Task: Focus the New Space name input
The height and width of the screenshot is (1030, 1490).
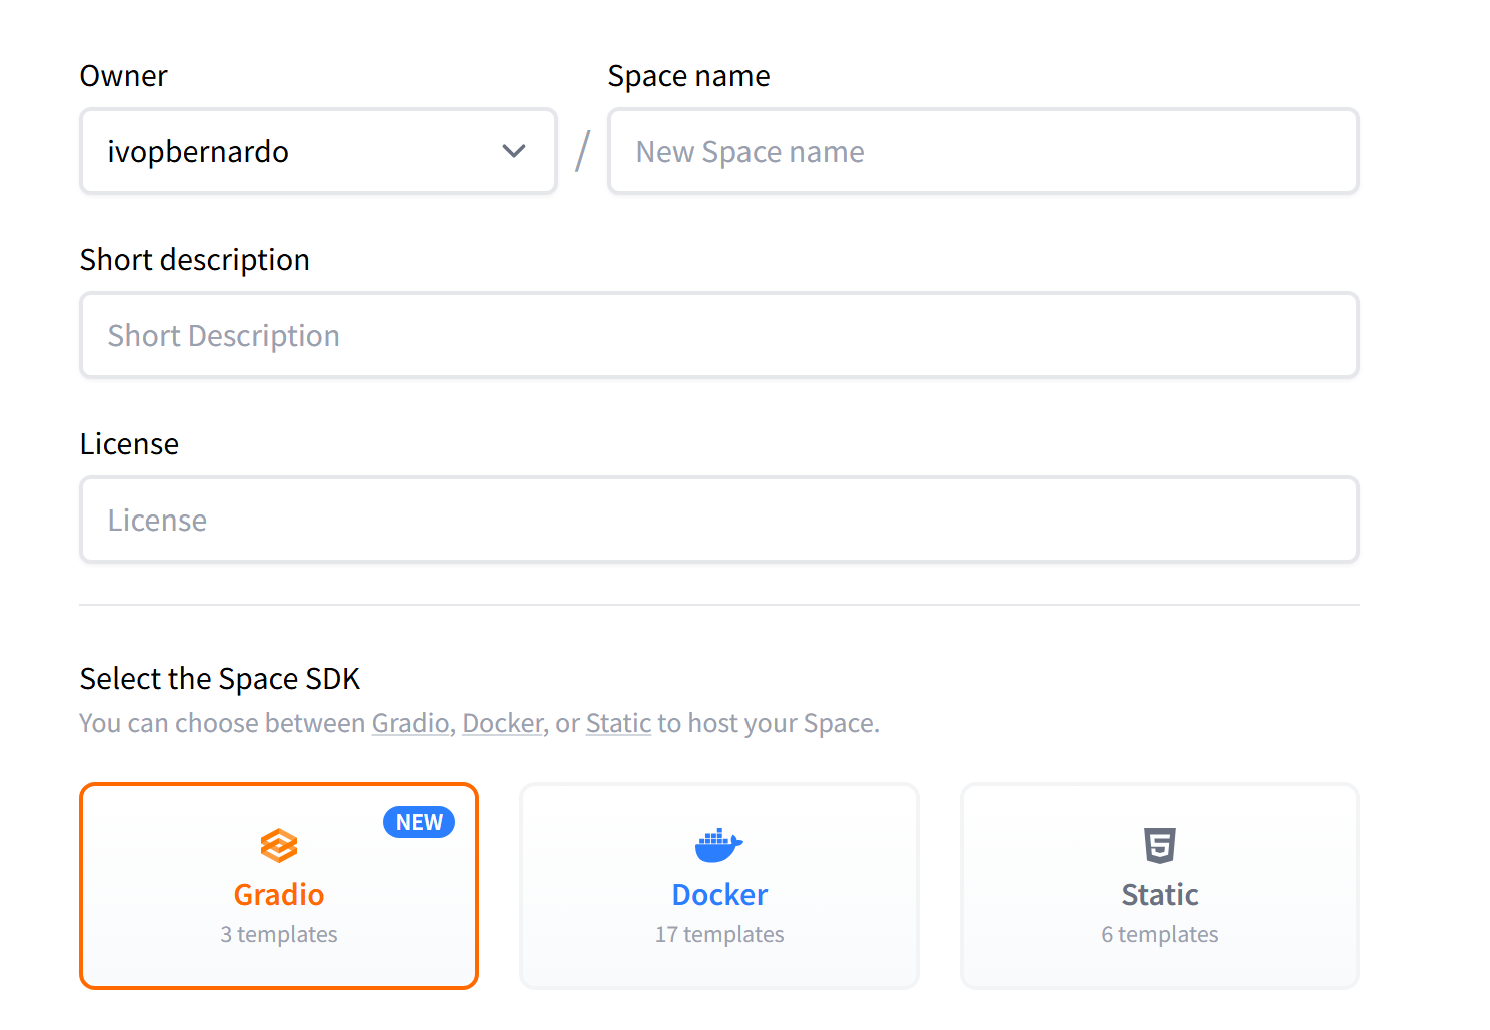Action: coord(983,151)
